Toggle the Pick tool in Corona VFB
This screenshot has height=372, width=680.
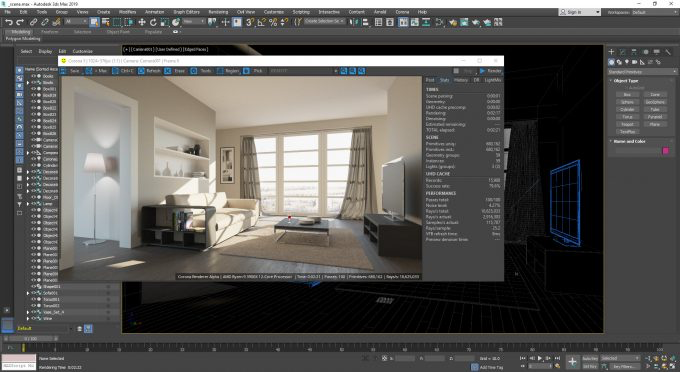pyautogui.click(x=253, y=71)
